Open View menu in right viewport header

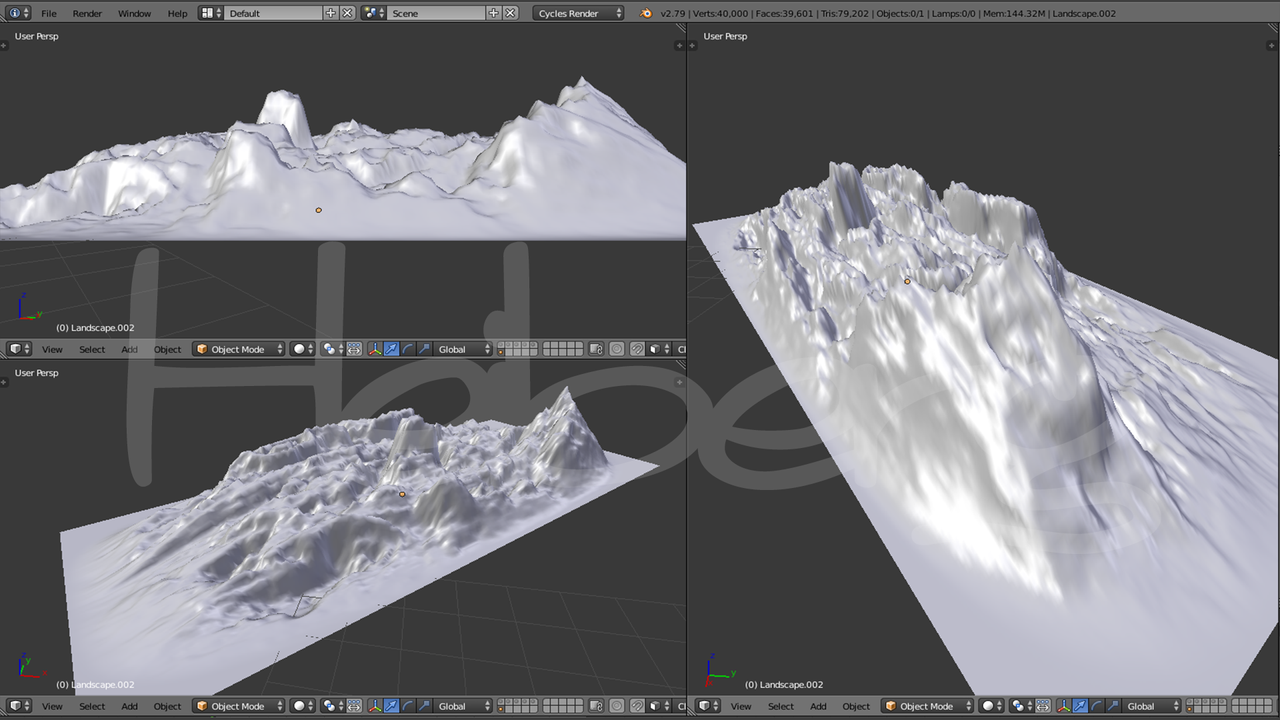[741, 706]
